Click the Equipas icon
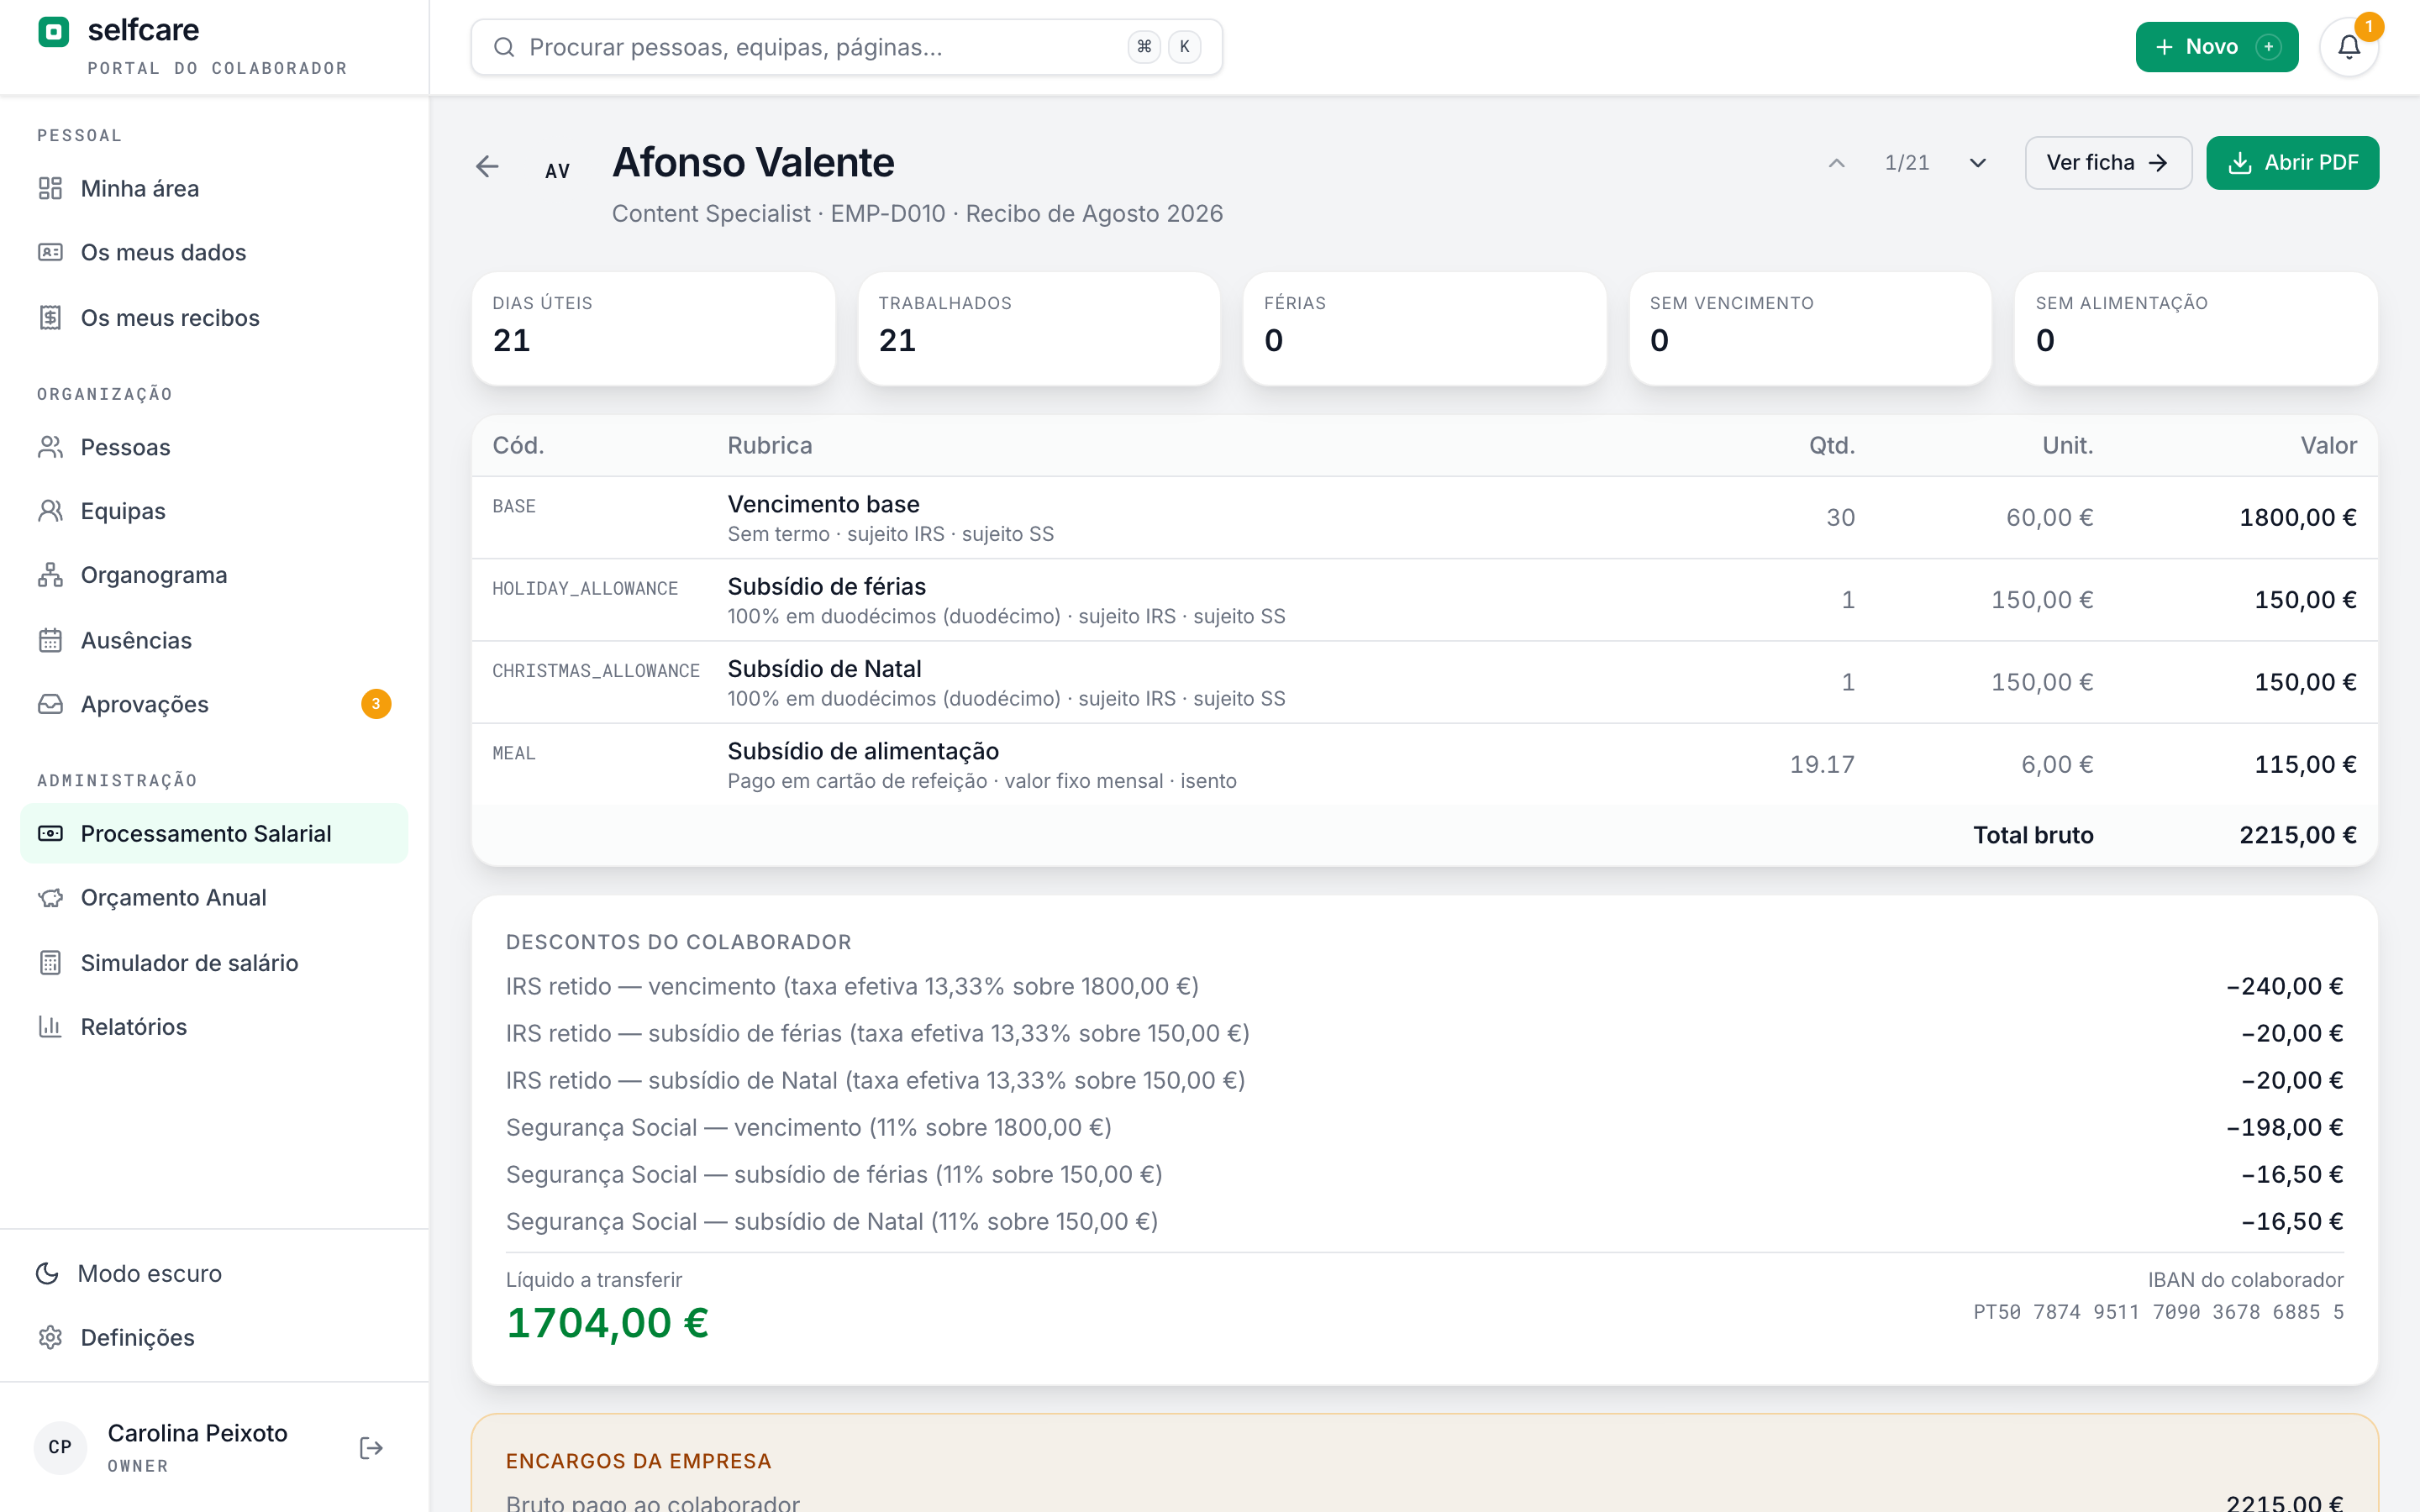2420x1512 pixels. click(x=50, y=511)
